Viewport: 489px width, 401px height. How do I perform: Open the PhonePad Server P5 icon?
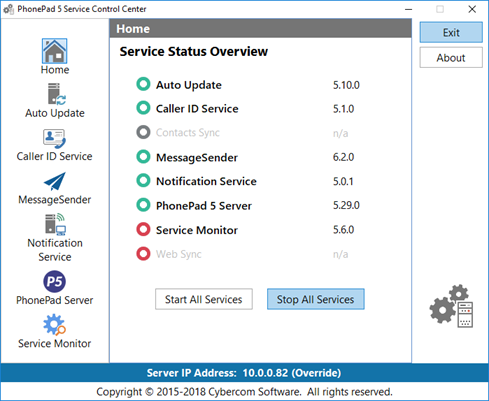click(54, 281)
